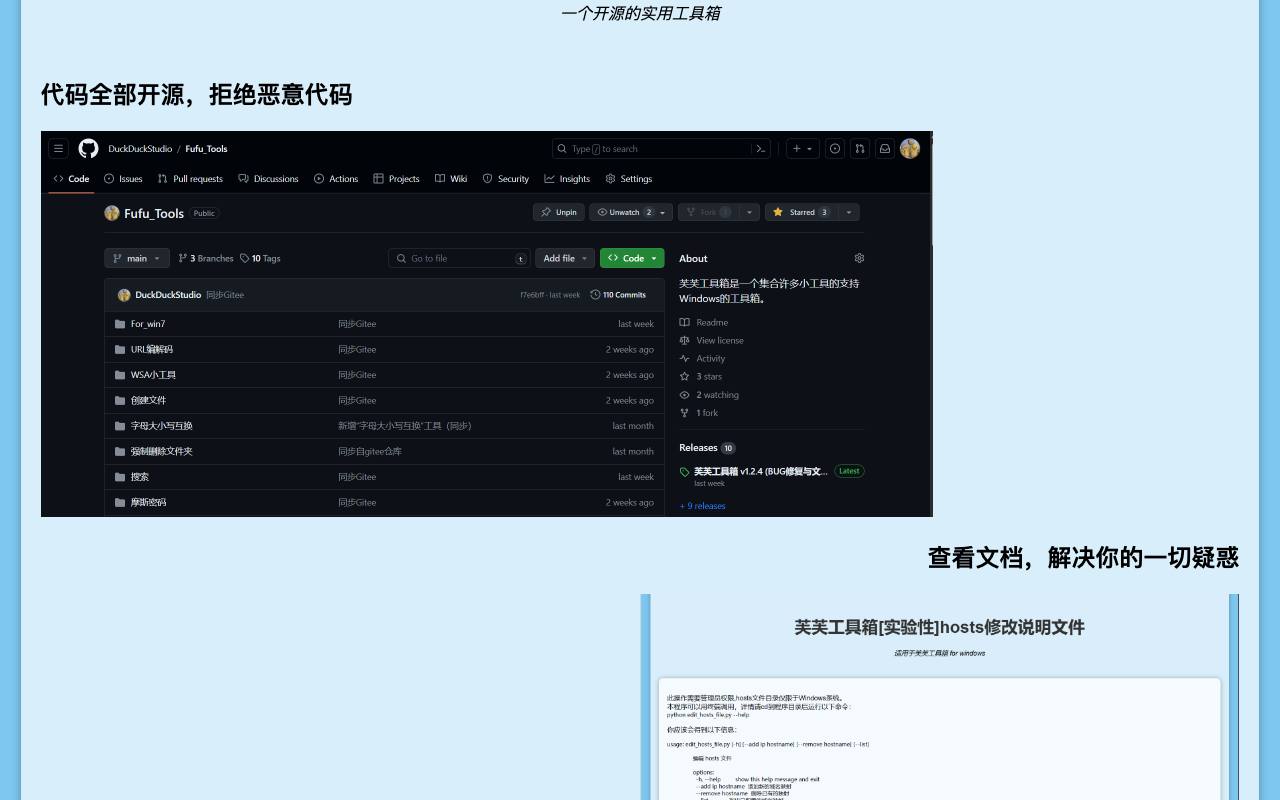
Task: Open the Wiki tab
Action: coord(451,179)
